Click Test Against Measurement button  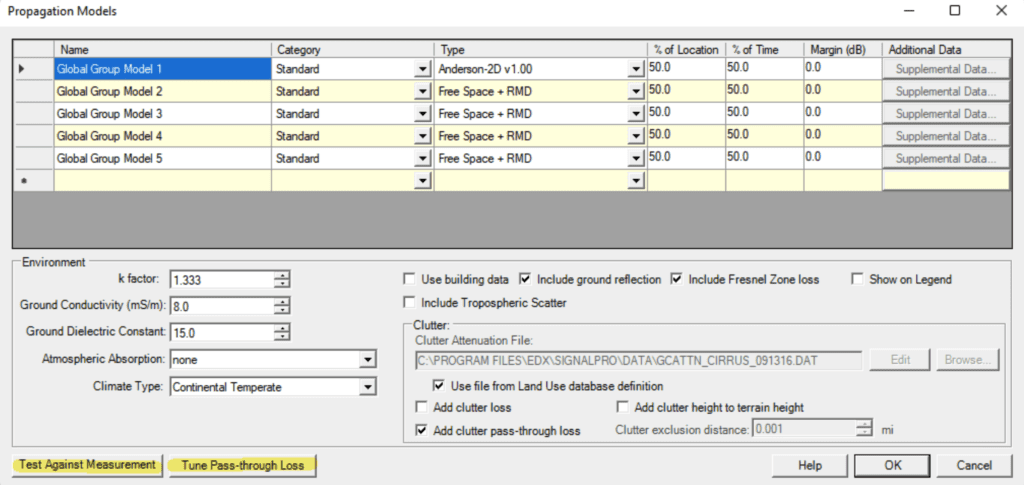(86, 464)
